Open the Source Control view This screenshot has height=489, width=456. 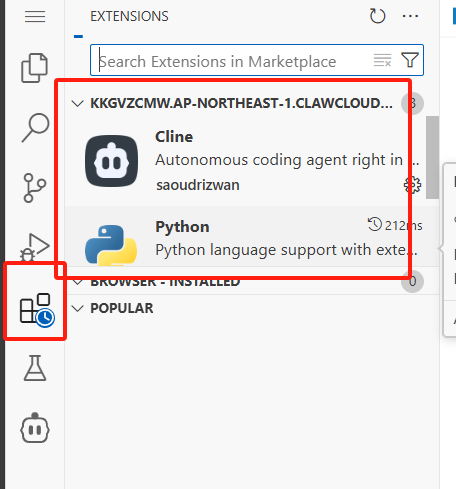coord(34,188)
